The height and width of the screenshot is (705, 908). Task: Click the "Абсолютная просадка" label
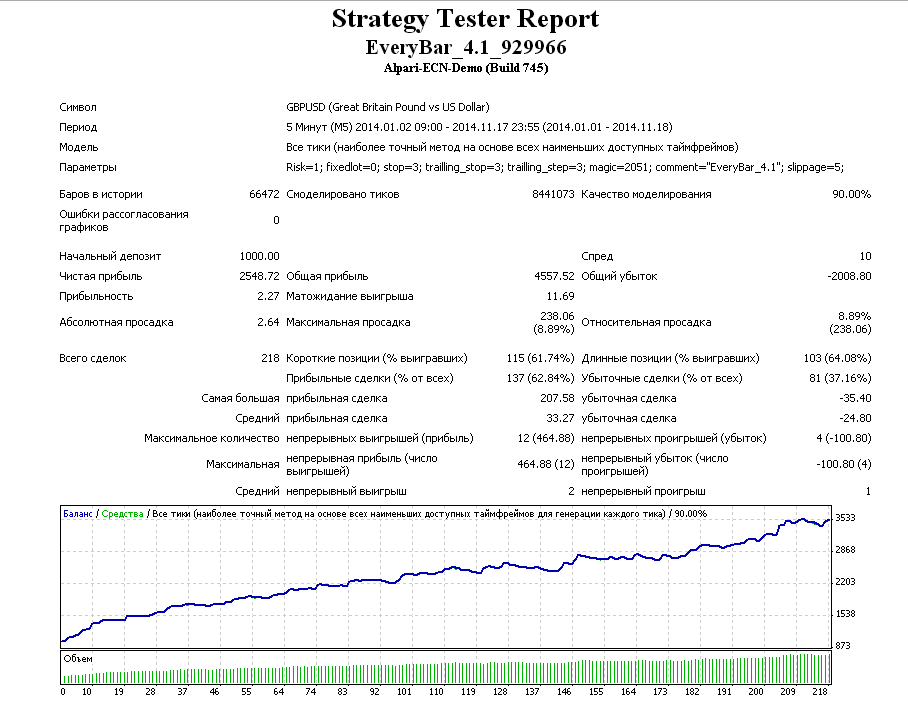pyautogui.click(x=116, y=323)
